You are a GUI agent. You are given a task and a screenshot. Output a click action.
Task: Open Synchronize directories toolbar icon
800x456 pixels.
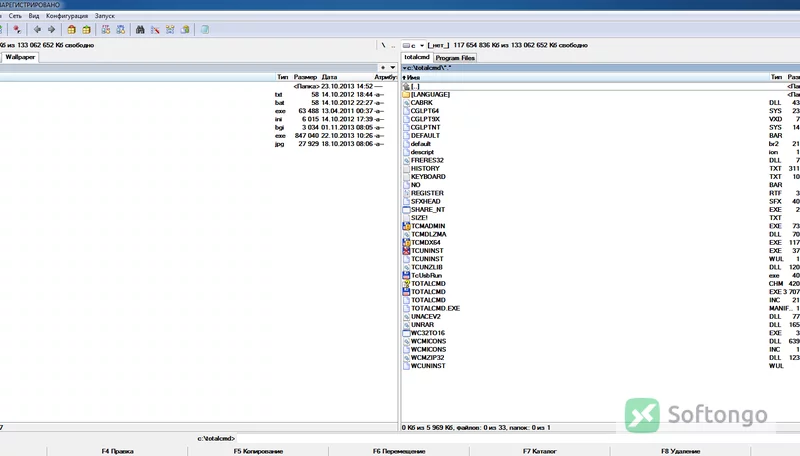tap(170, 30)
